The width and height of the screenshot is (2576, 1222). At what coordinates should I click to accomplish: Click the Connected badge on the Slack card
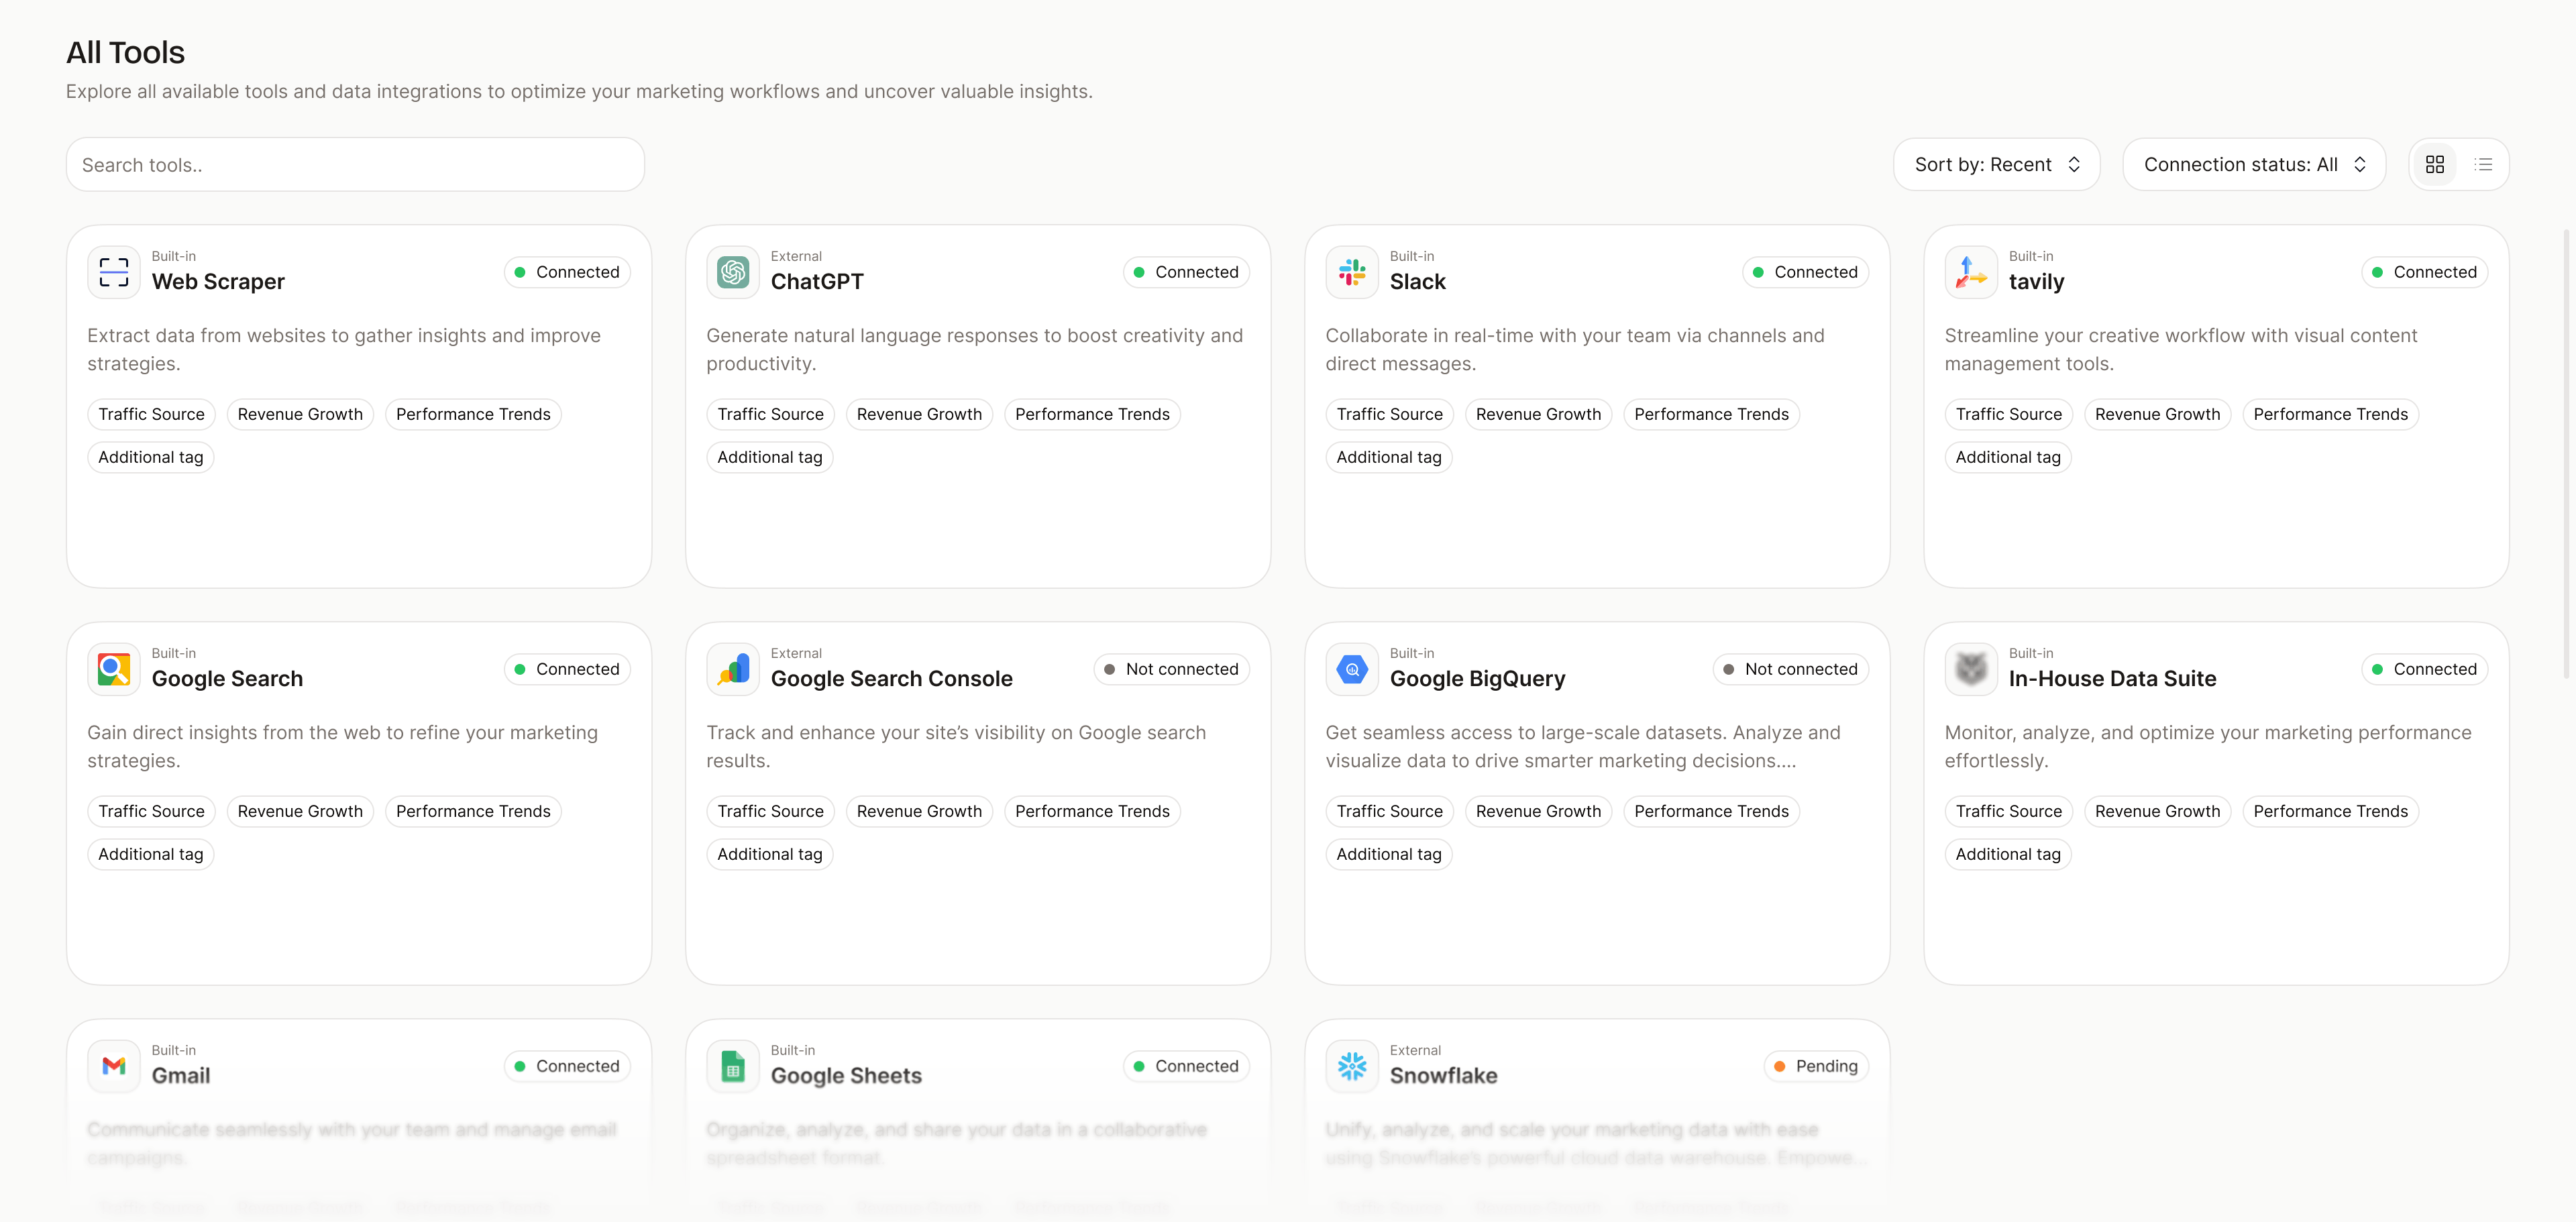(x=1805, y=271)
